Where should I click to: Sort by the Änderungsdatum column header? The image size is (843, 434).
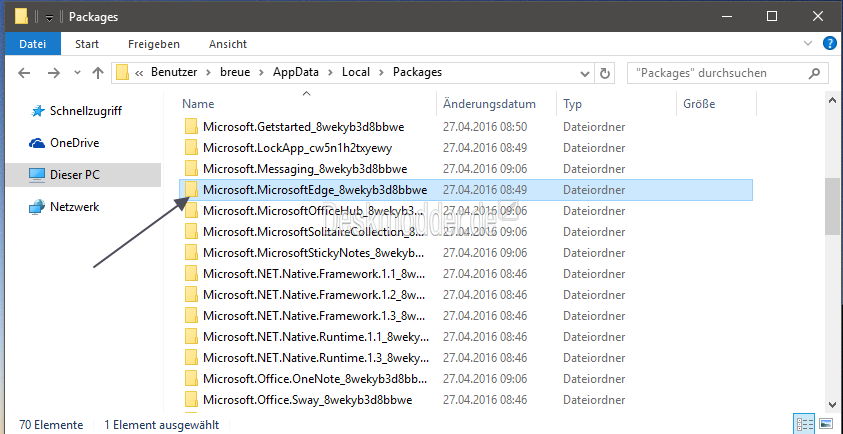click(489, 104)
